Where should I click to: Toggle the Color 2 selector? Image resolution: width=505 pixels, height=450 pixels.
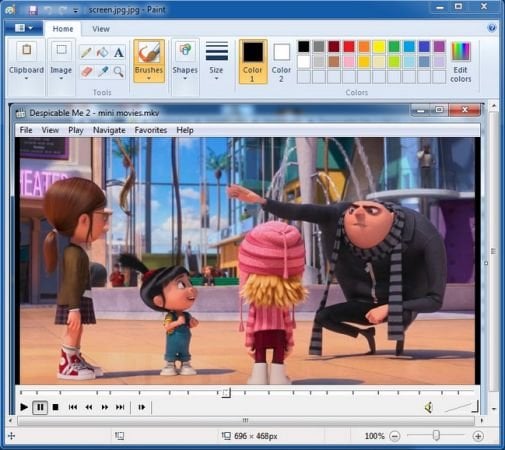coord(281,61)
